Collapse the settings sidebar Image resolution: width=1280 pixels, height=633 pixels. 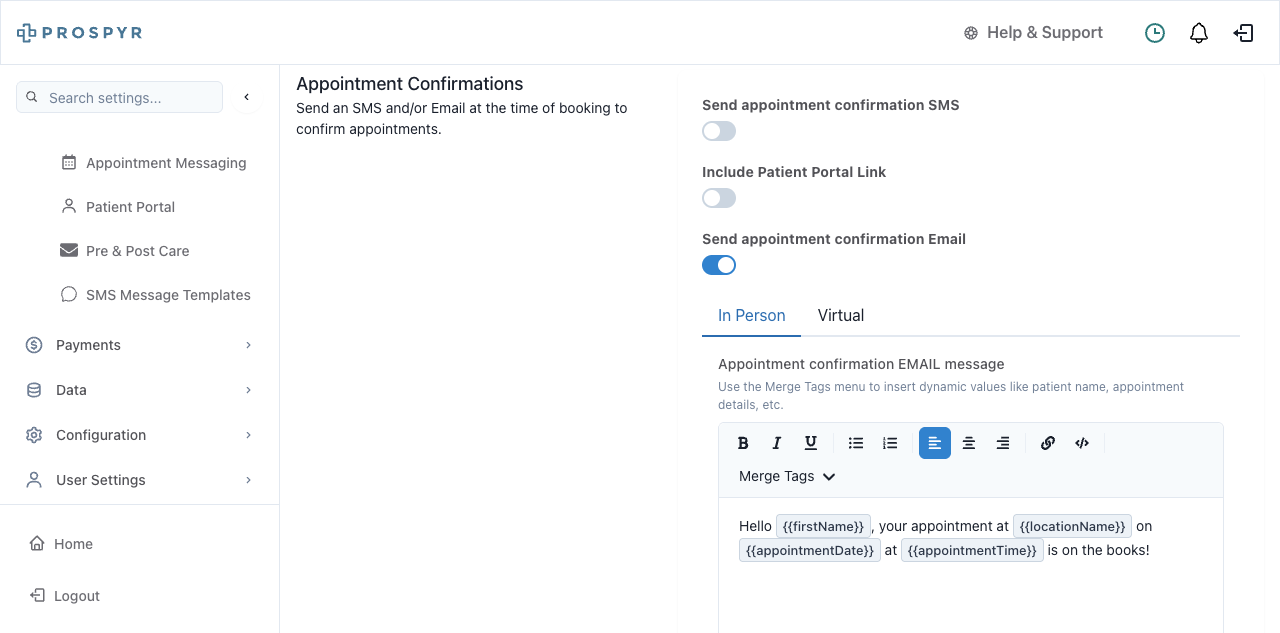coord(247,97)
